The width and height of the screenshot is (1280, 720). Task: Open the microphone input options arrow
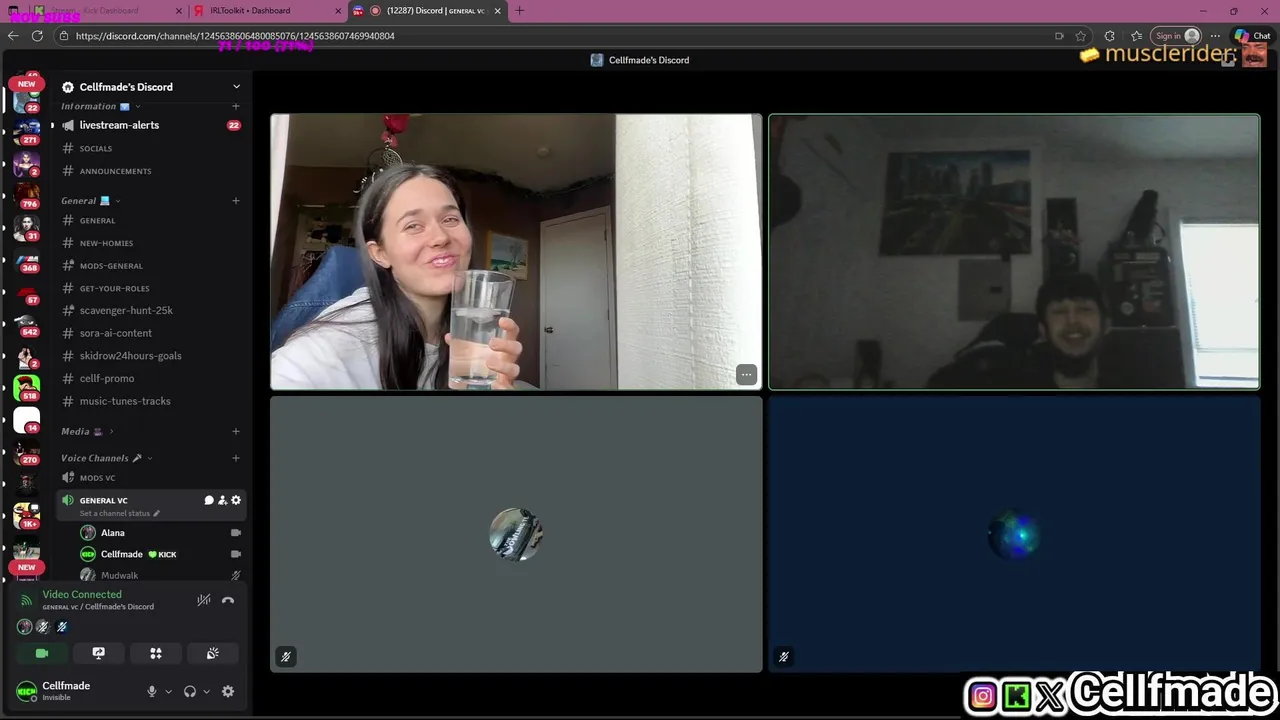pyautogui.click(x=168, y=691)
